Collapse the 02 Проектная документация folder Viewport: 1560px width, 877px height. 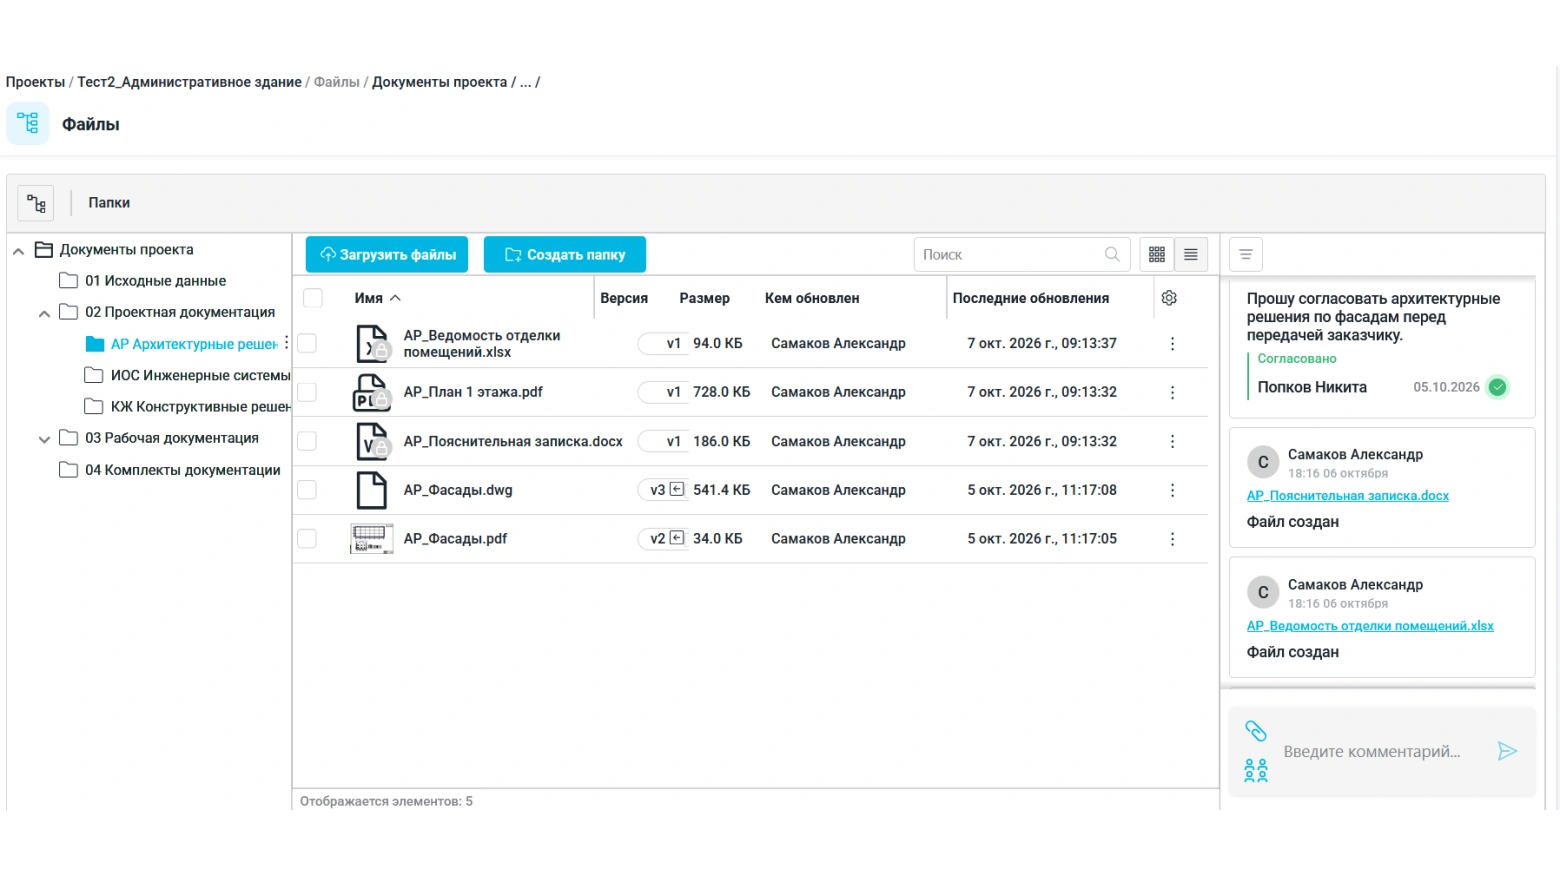point(44,314)
